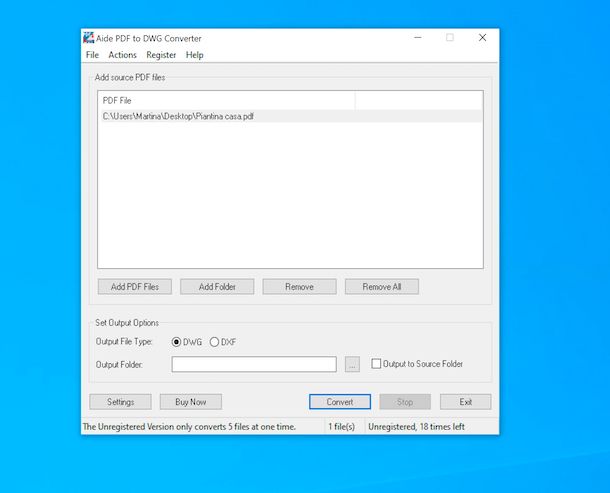Open the File menu
The height and width of the screenshot is (493, 610).
[92, 55]
